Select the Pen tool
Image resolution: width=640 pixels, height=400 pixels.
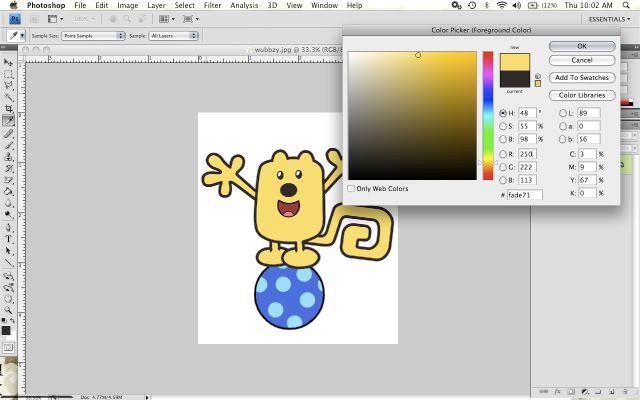(x=8, y=227)
